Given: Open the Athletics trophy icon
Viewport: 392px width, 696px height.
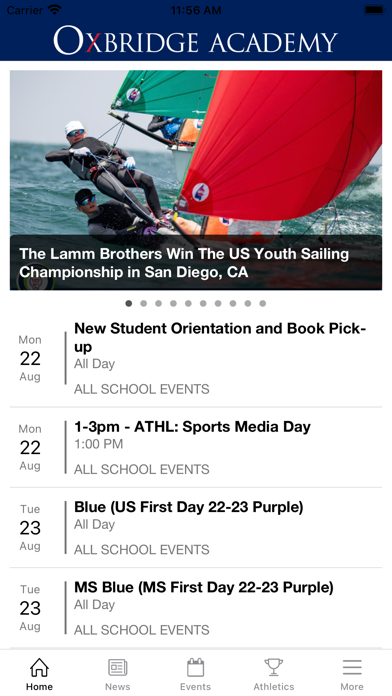Looking at the screenshot, I should pos(274,667).
